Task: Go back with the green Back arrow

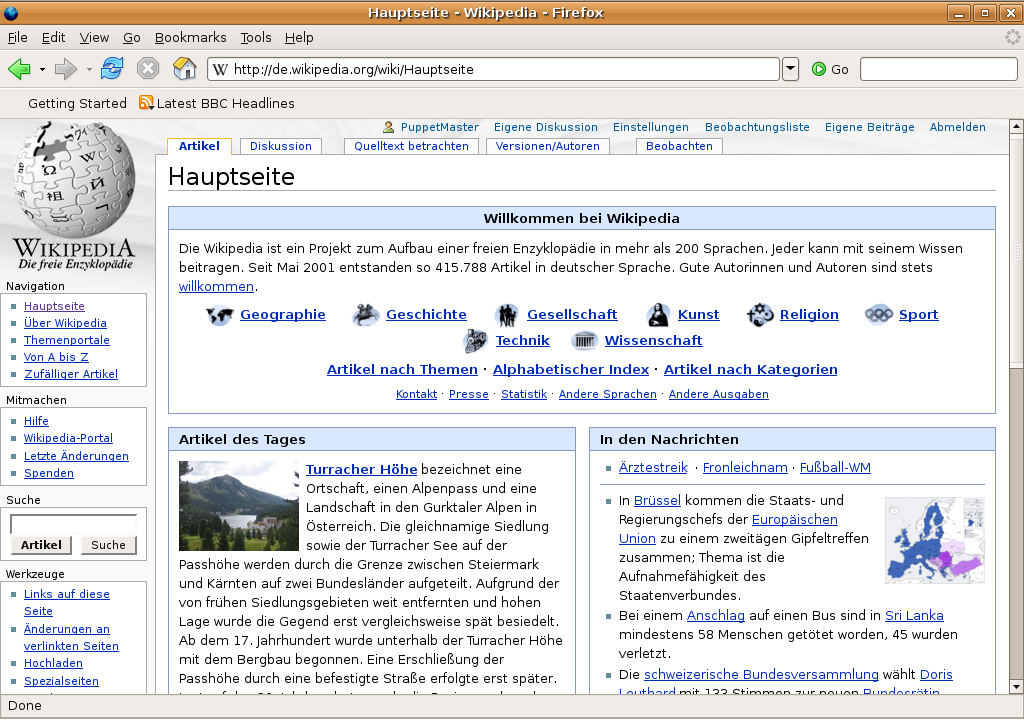Action: tap(20, 69)
